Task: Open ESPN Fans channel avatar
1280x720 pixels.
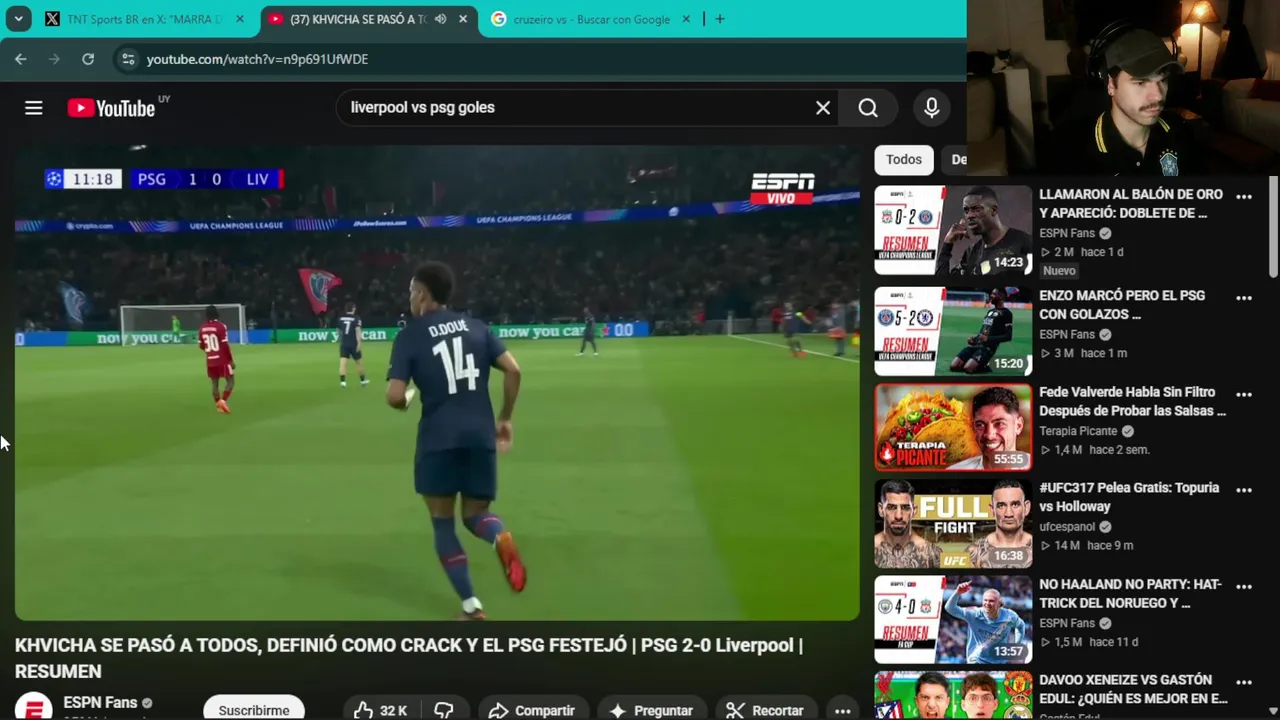Action: click(x=33, y=708)
